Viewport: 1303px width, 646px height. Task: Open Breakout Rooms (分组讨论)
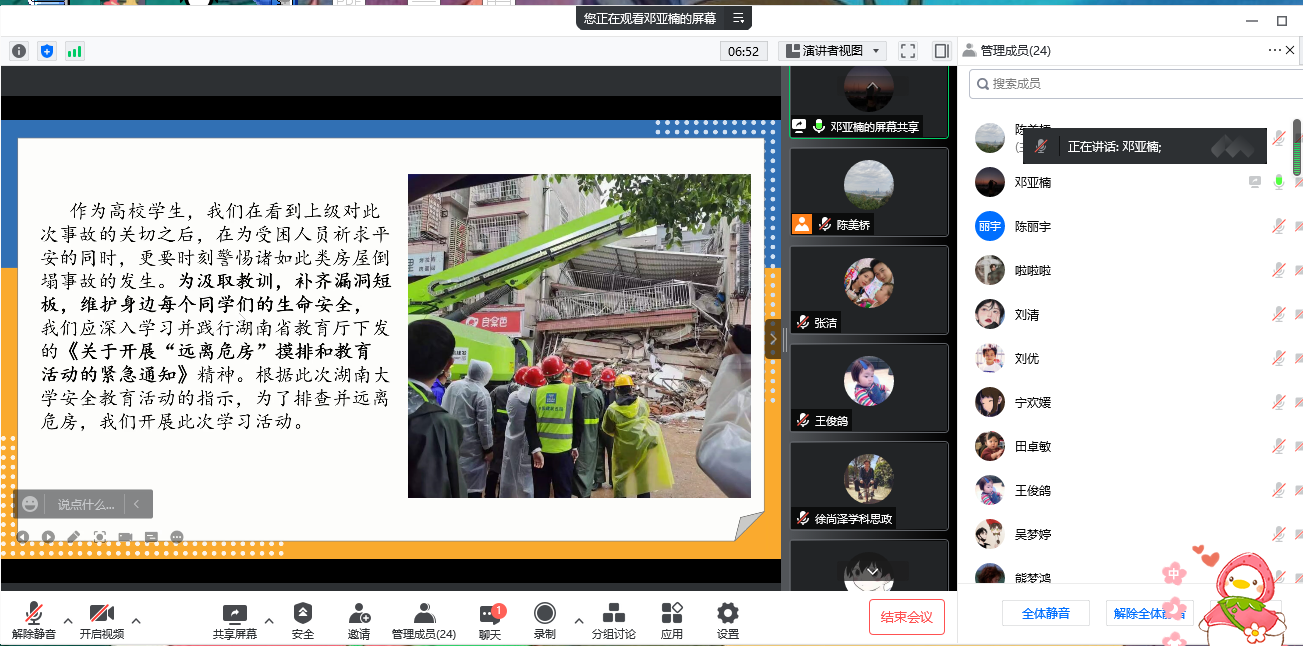click(613, 620)
